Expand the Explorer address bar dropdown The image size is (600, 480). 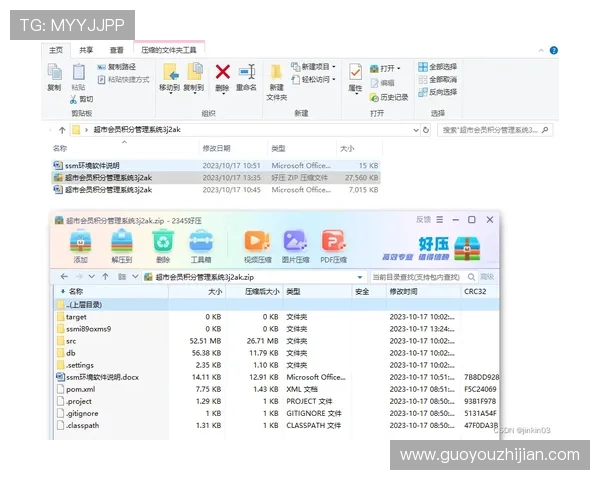[x=416, y=130]
